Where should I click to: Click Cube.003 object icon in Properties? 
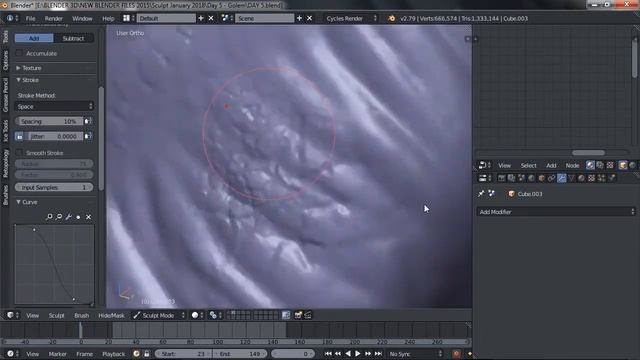(511, 194)
